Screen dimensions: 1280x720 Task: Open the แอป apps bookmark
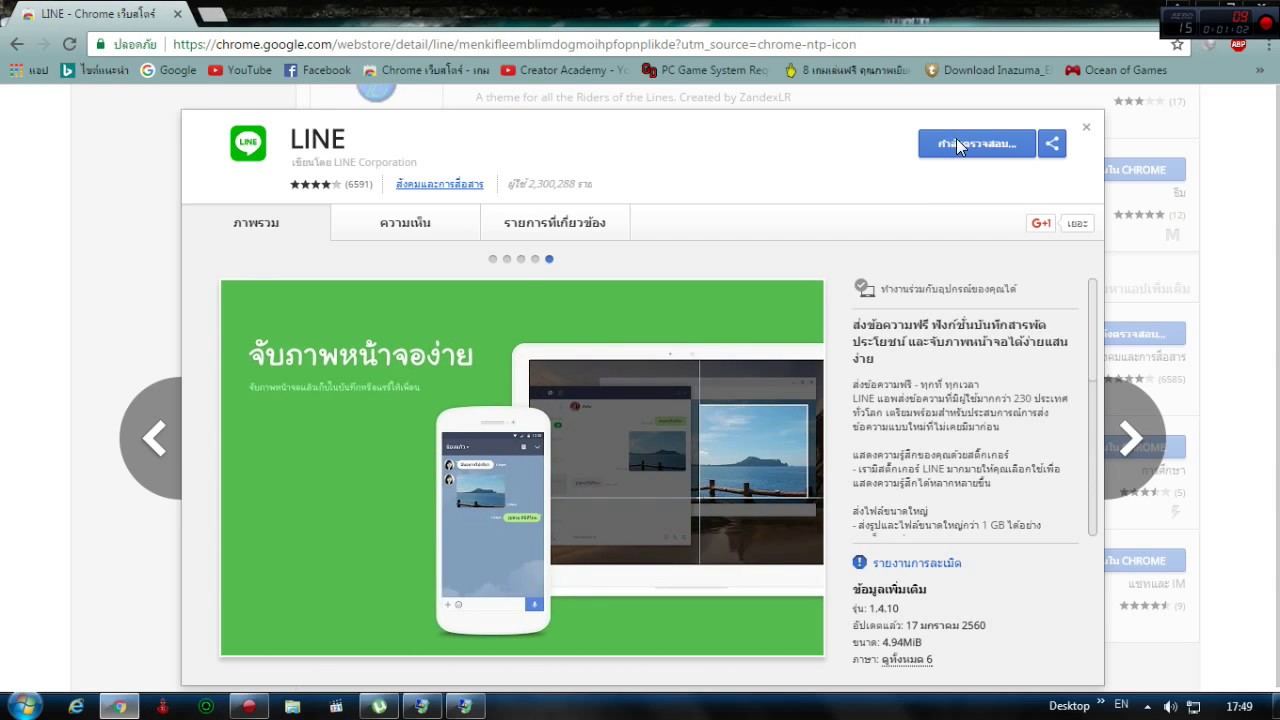pyautogui.click(x=30, y=70)
